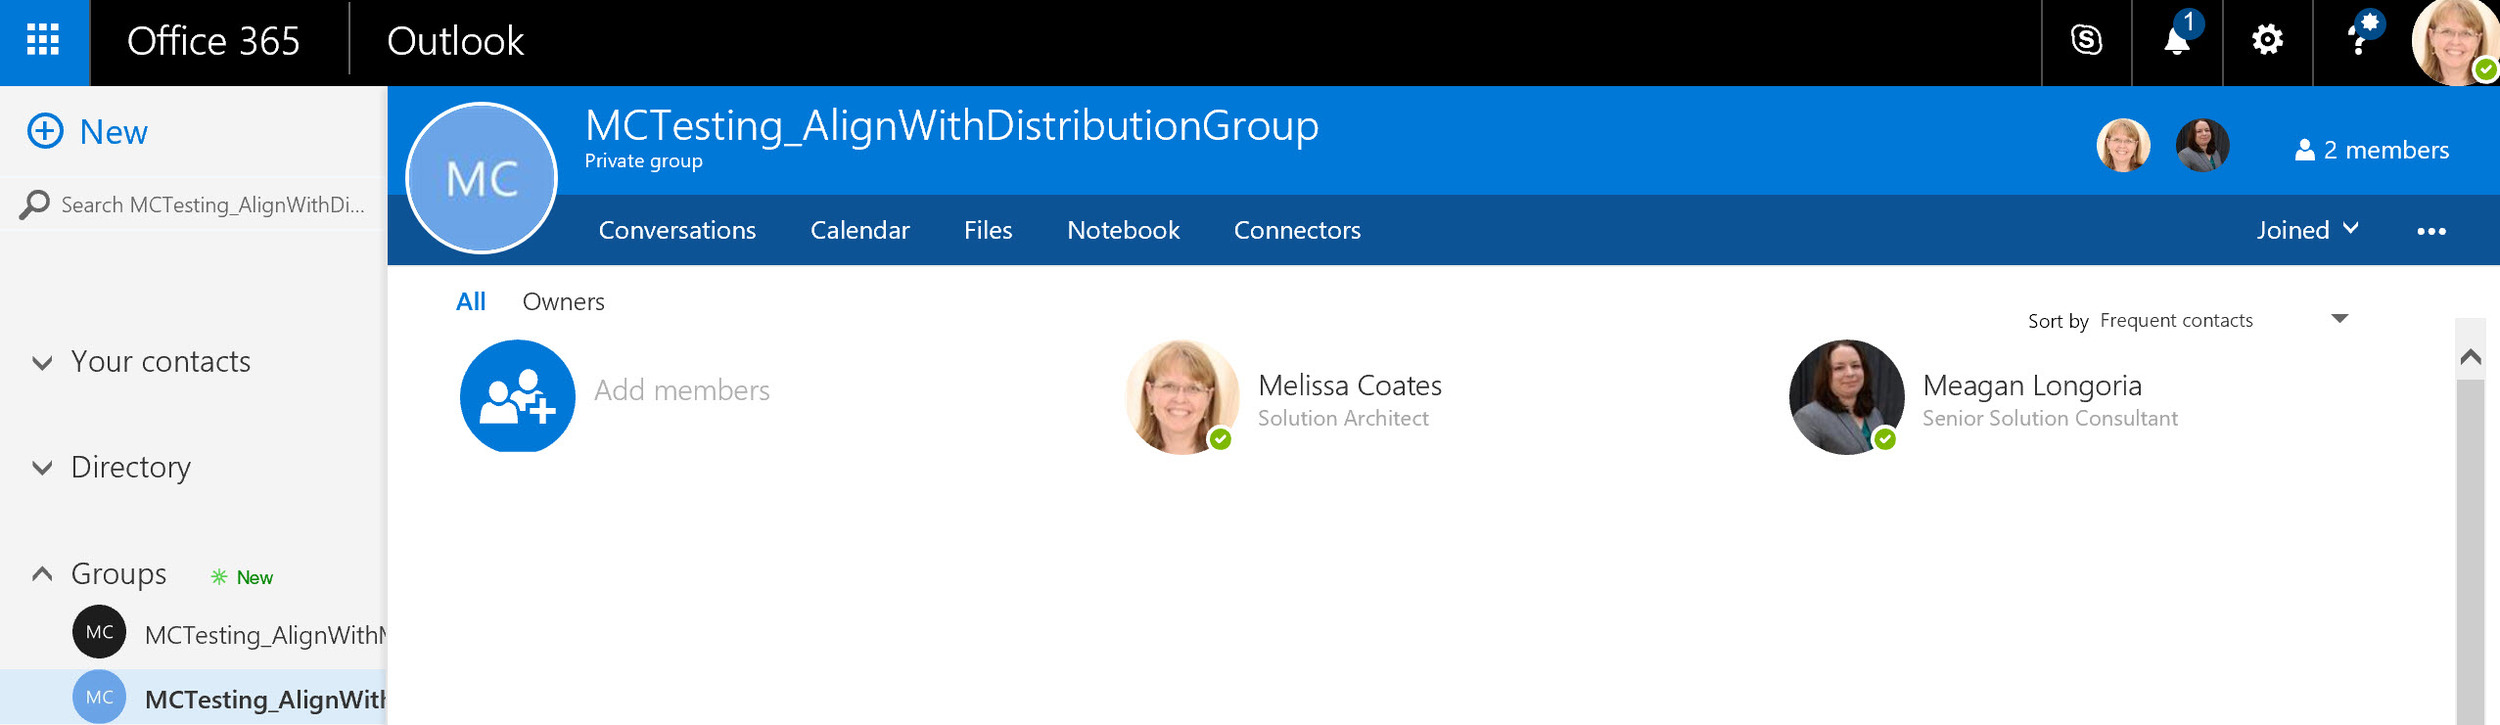Click the Outlook title
Screen dimensions: 2500x725
coord(455,41)
